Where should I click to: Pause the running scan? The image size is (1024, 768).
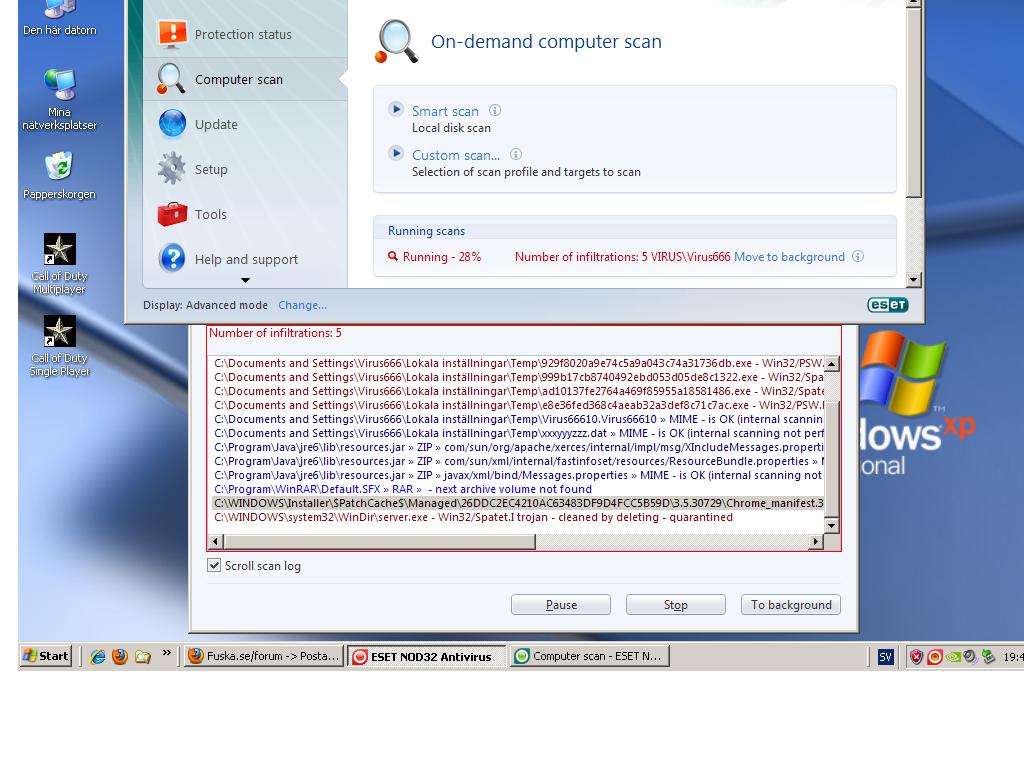tap(561, 605)
